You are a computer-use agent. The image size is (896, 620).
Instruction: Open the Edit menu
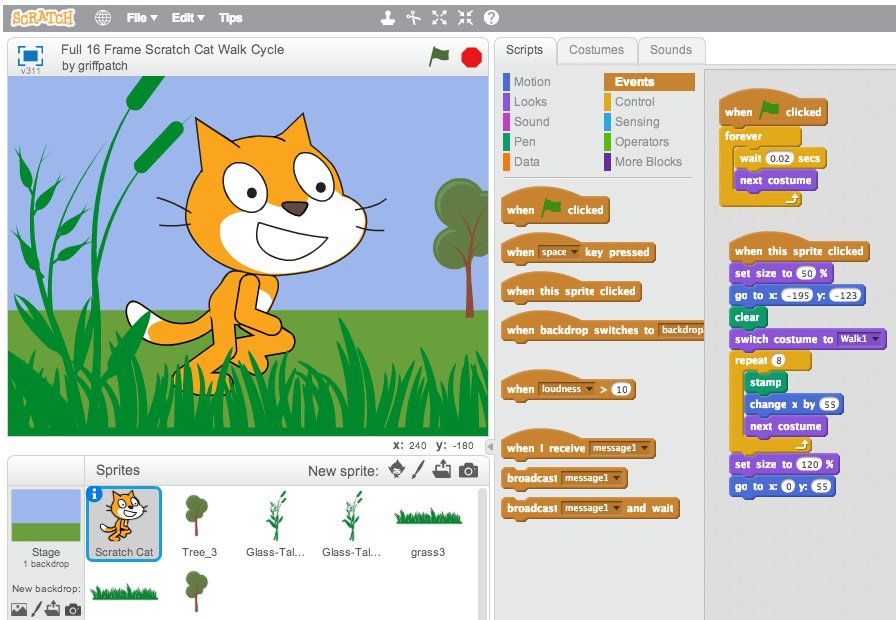tap(188, 18)
